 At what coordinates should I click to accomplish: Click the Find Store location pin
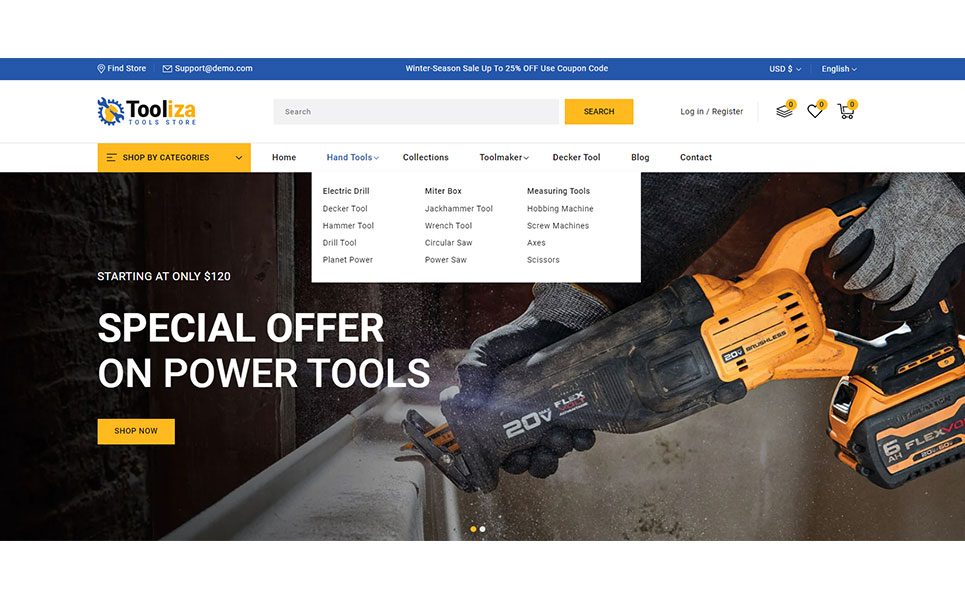[x=101, y=69]
